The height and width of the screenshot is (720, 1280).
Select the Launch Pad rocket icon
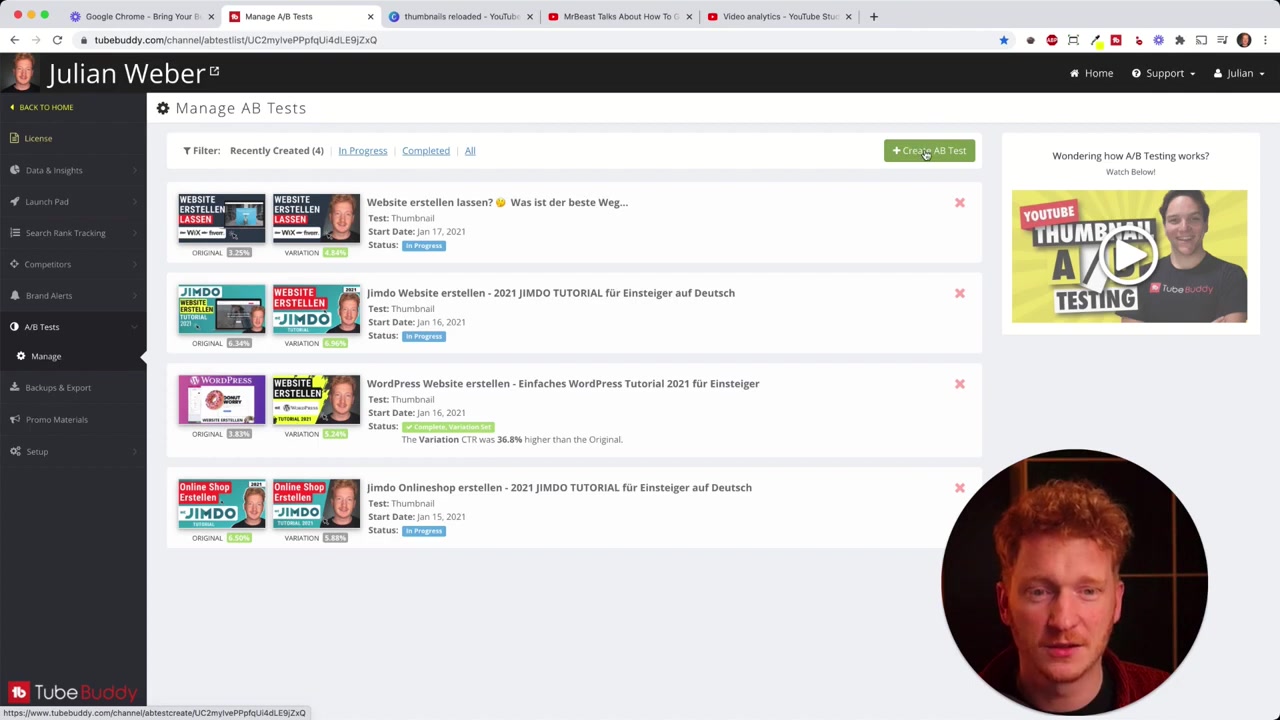pyautogui.click(x=15, y=201)
